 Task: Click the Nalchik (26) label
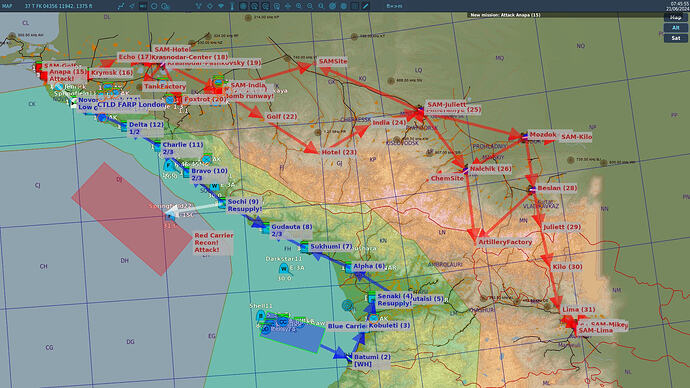(x=490, y=169)
